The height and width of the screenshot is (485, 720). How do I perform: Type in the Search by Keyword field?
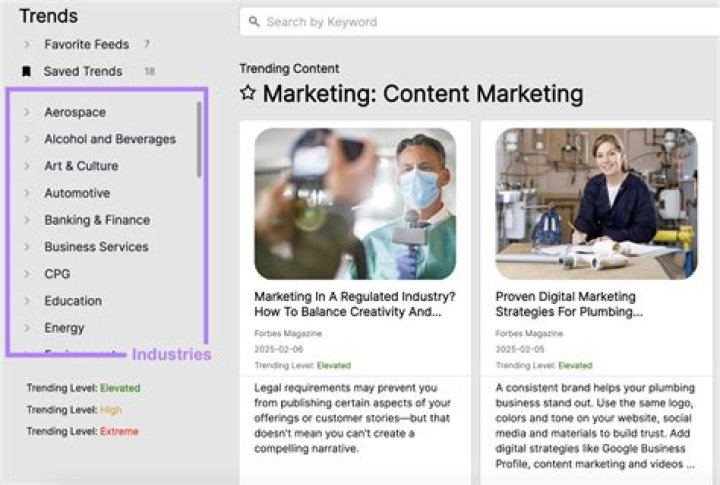click(x=480, y=22)
